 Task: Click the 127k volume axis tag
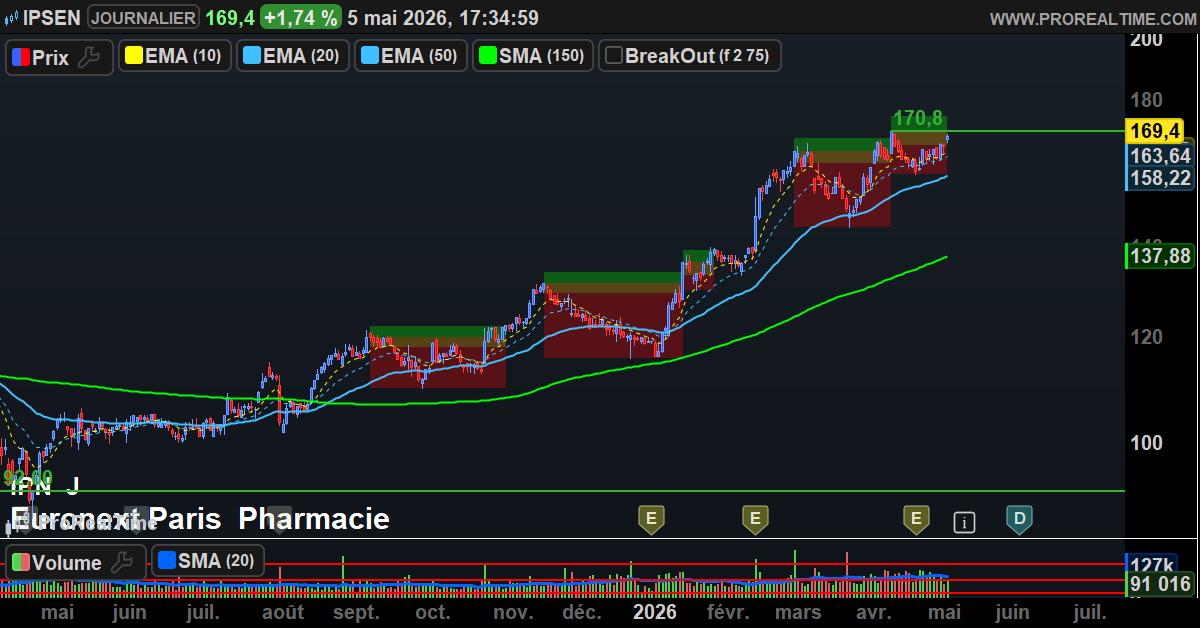pos(1153,564)
